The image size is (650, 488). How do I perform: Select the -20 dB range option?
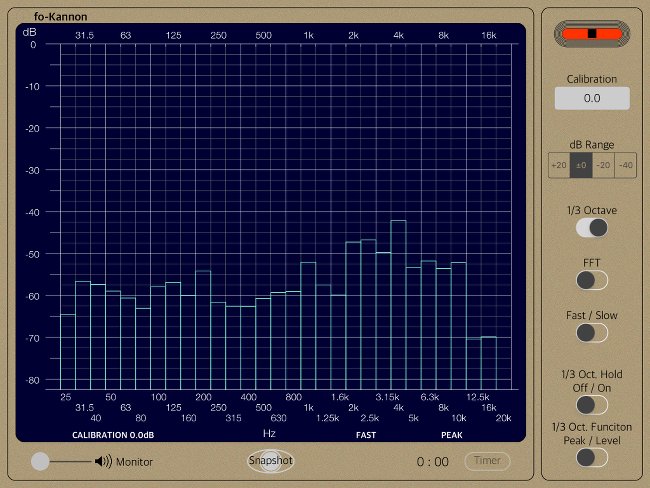[x=603, y=165]
